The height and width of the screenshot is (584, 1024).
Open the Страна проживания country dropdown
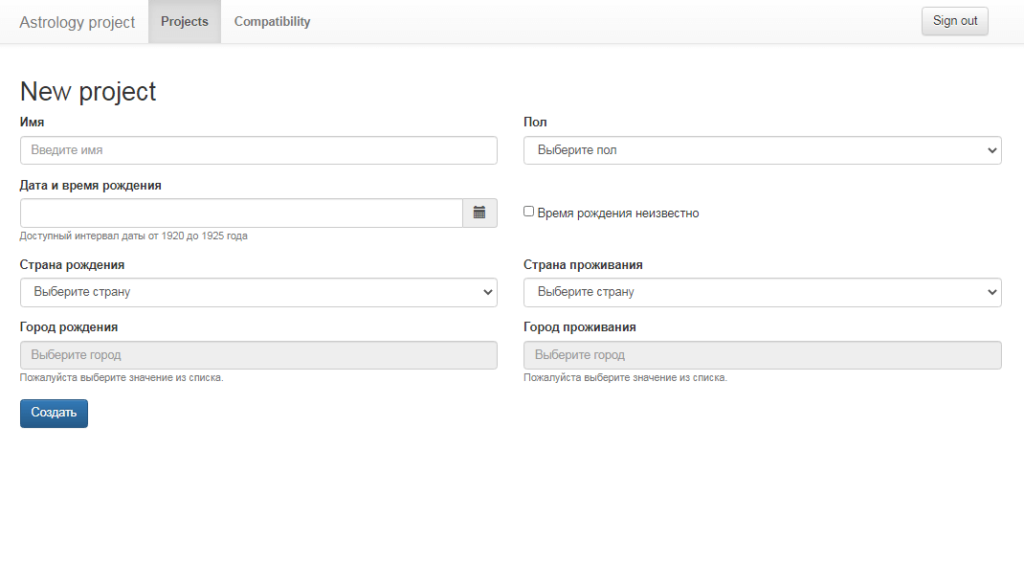click(762, 292)
